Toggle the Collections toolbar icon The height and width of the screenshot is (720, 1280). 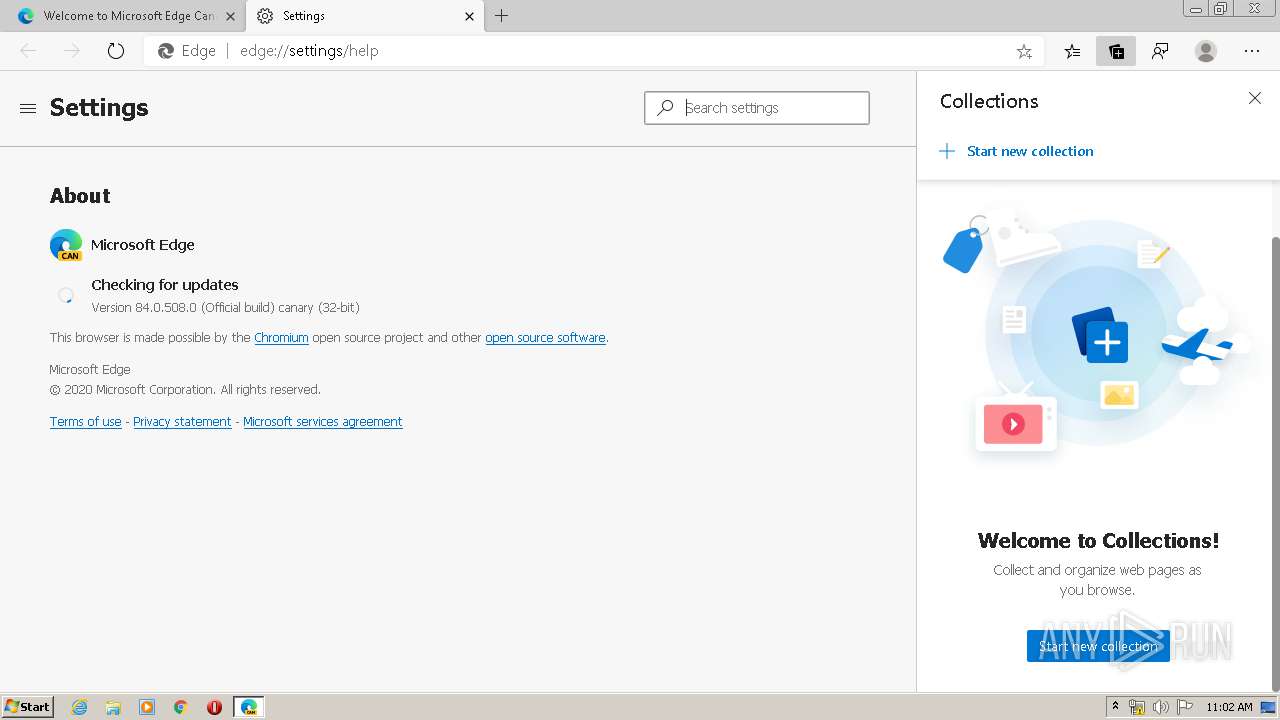pos(1116,51)
